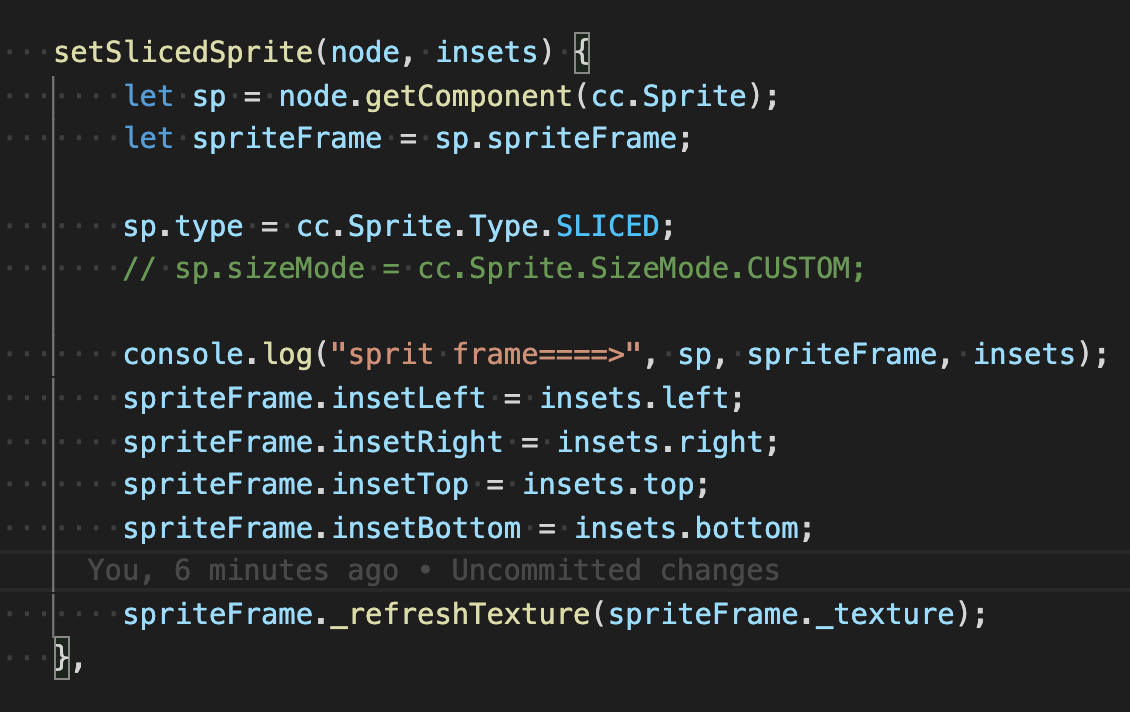
Task: Click the spriteFrame variable in its let declaration
Action: [286, 138]
